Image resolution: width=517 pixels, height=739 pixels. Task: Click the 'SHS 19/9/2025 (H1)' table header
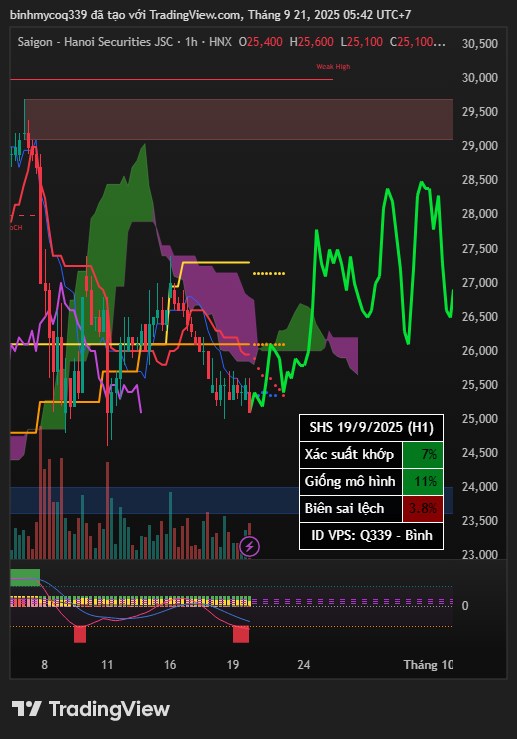click(x=371, y=427)
